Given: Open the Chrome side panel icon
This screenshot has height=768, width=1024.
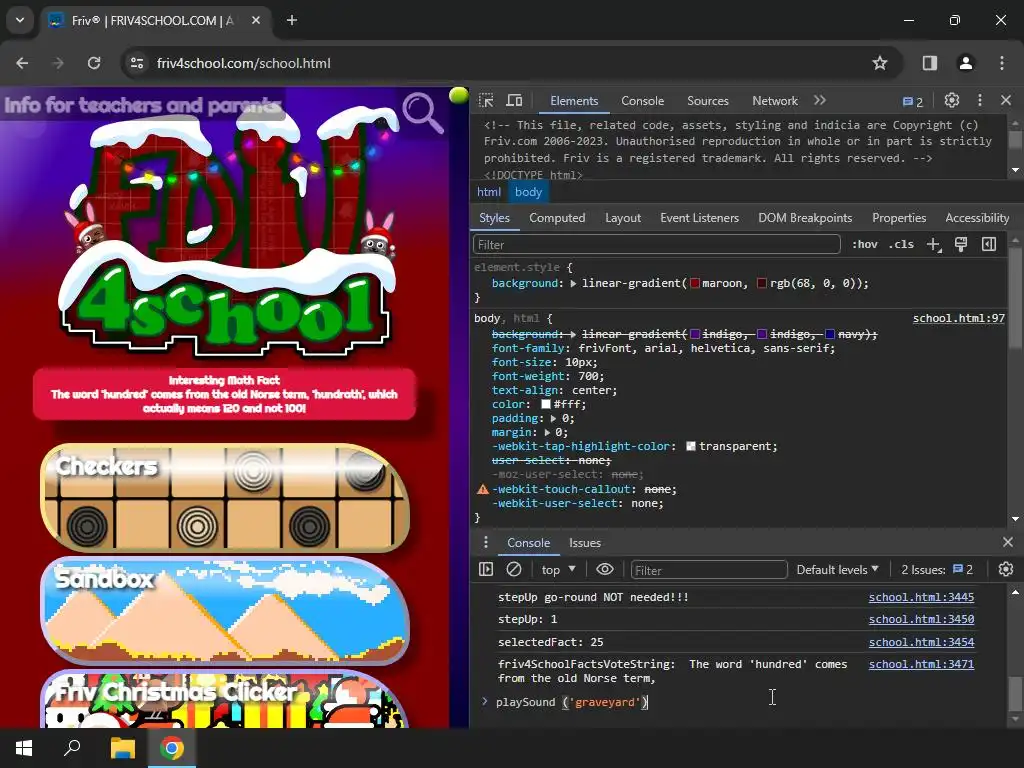Looking at the screenshot, I should click(929, 63).
